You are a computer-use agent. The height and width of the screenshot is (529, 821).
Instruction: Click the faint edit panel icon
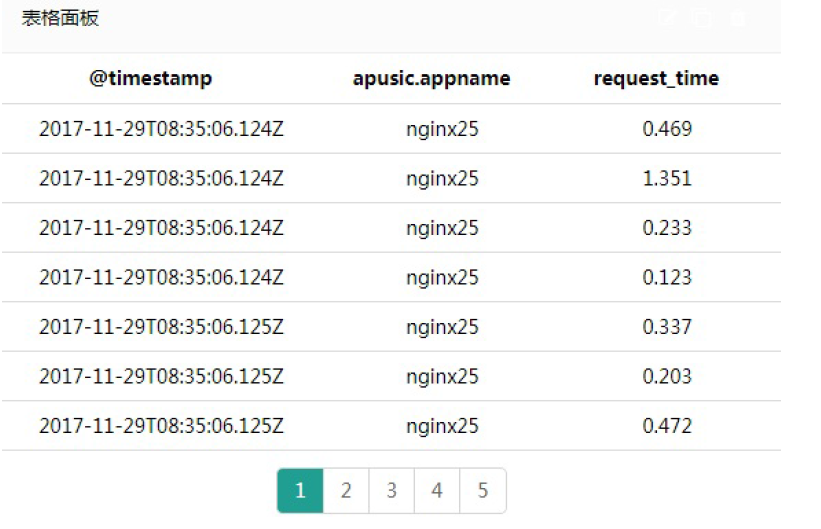666,17
